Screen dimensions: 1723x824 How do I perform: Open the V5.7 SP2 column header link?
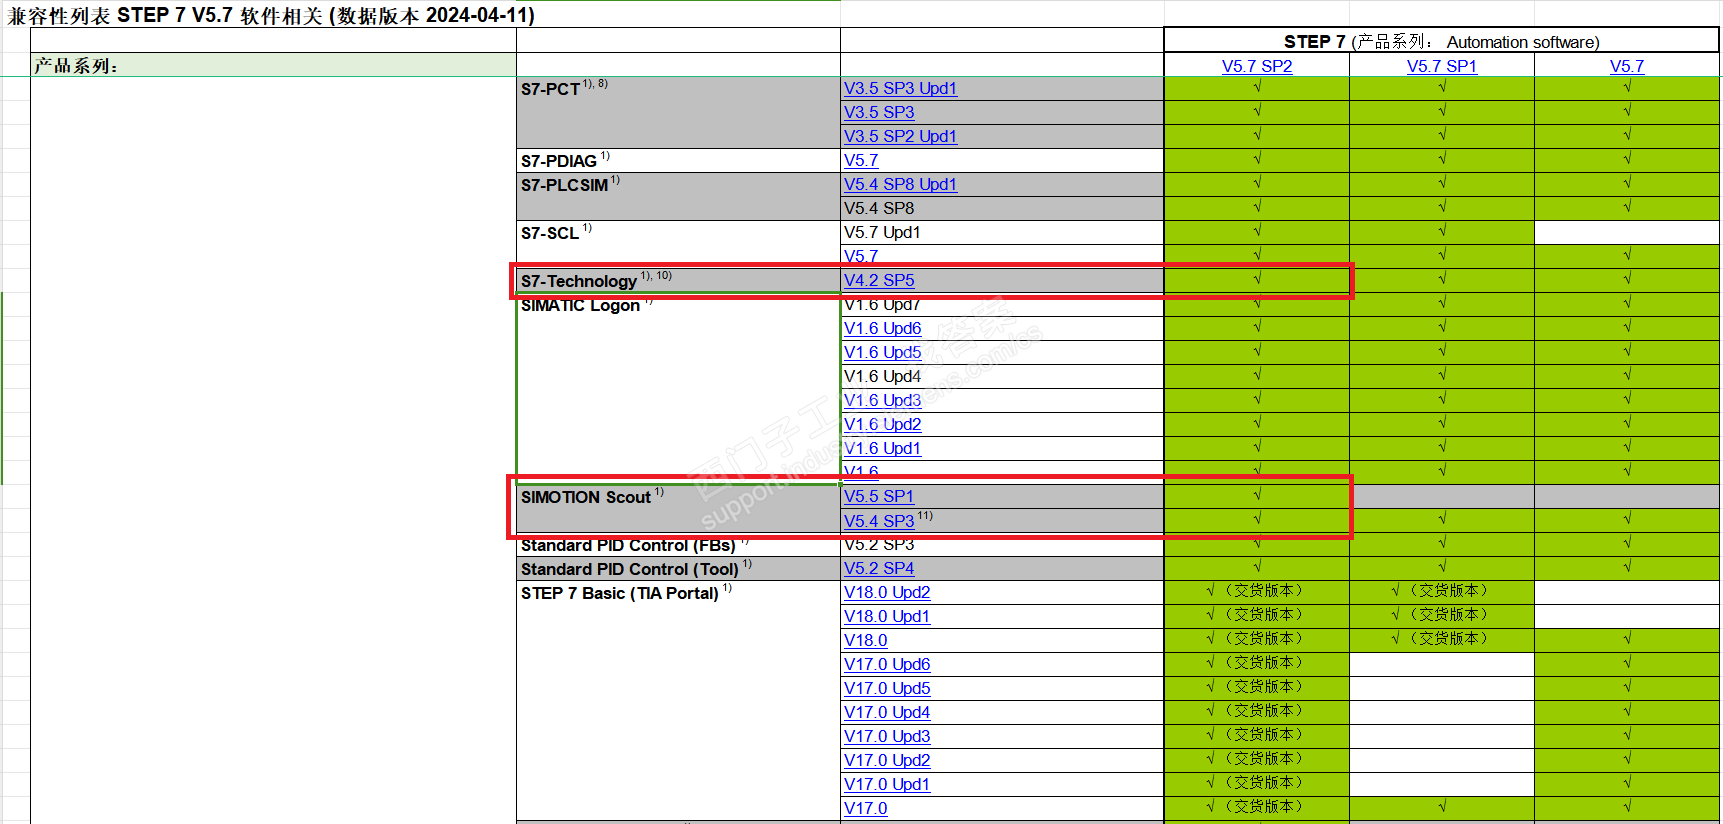pos(1257,66)
